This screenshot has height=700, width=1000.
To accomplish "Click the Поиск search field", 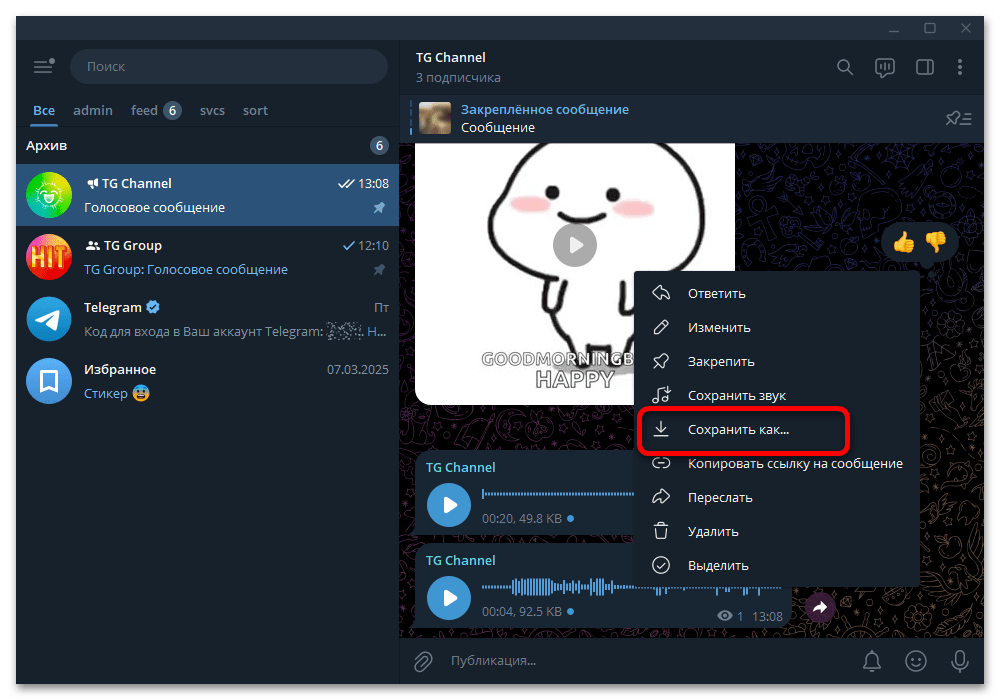I will point(229,66).
